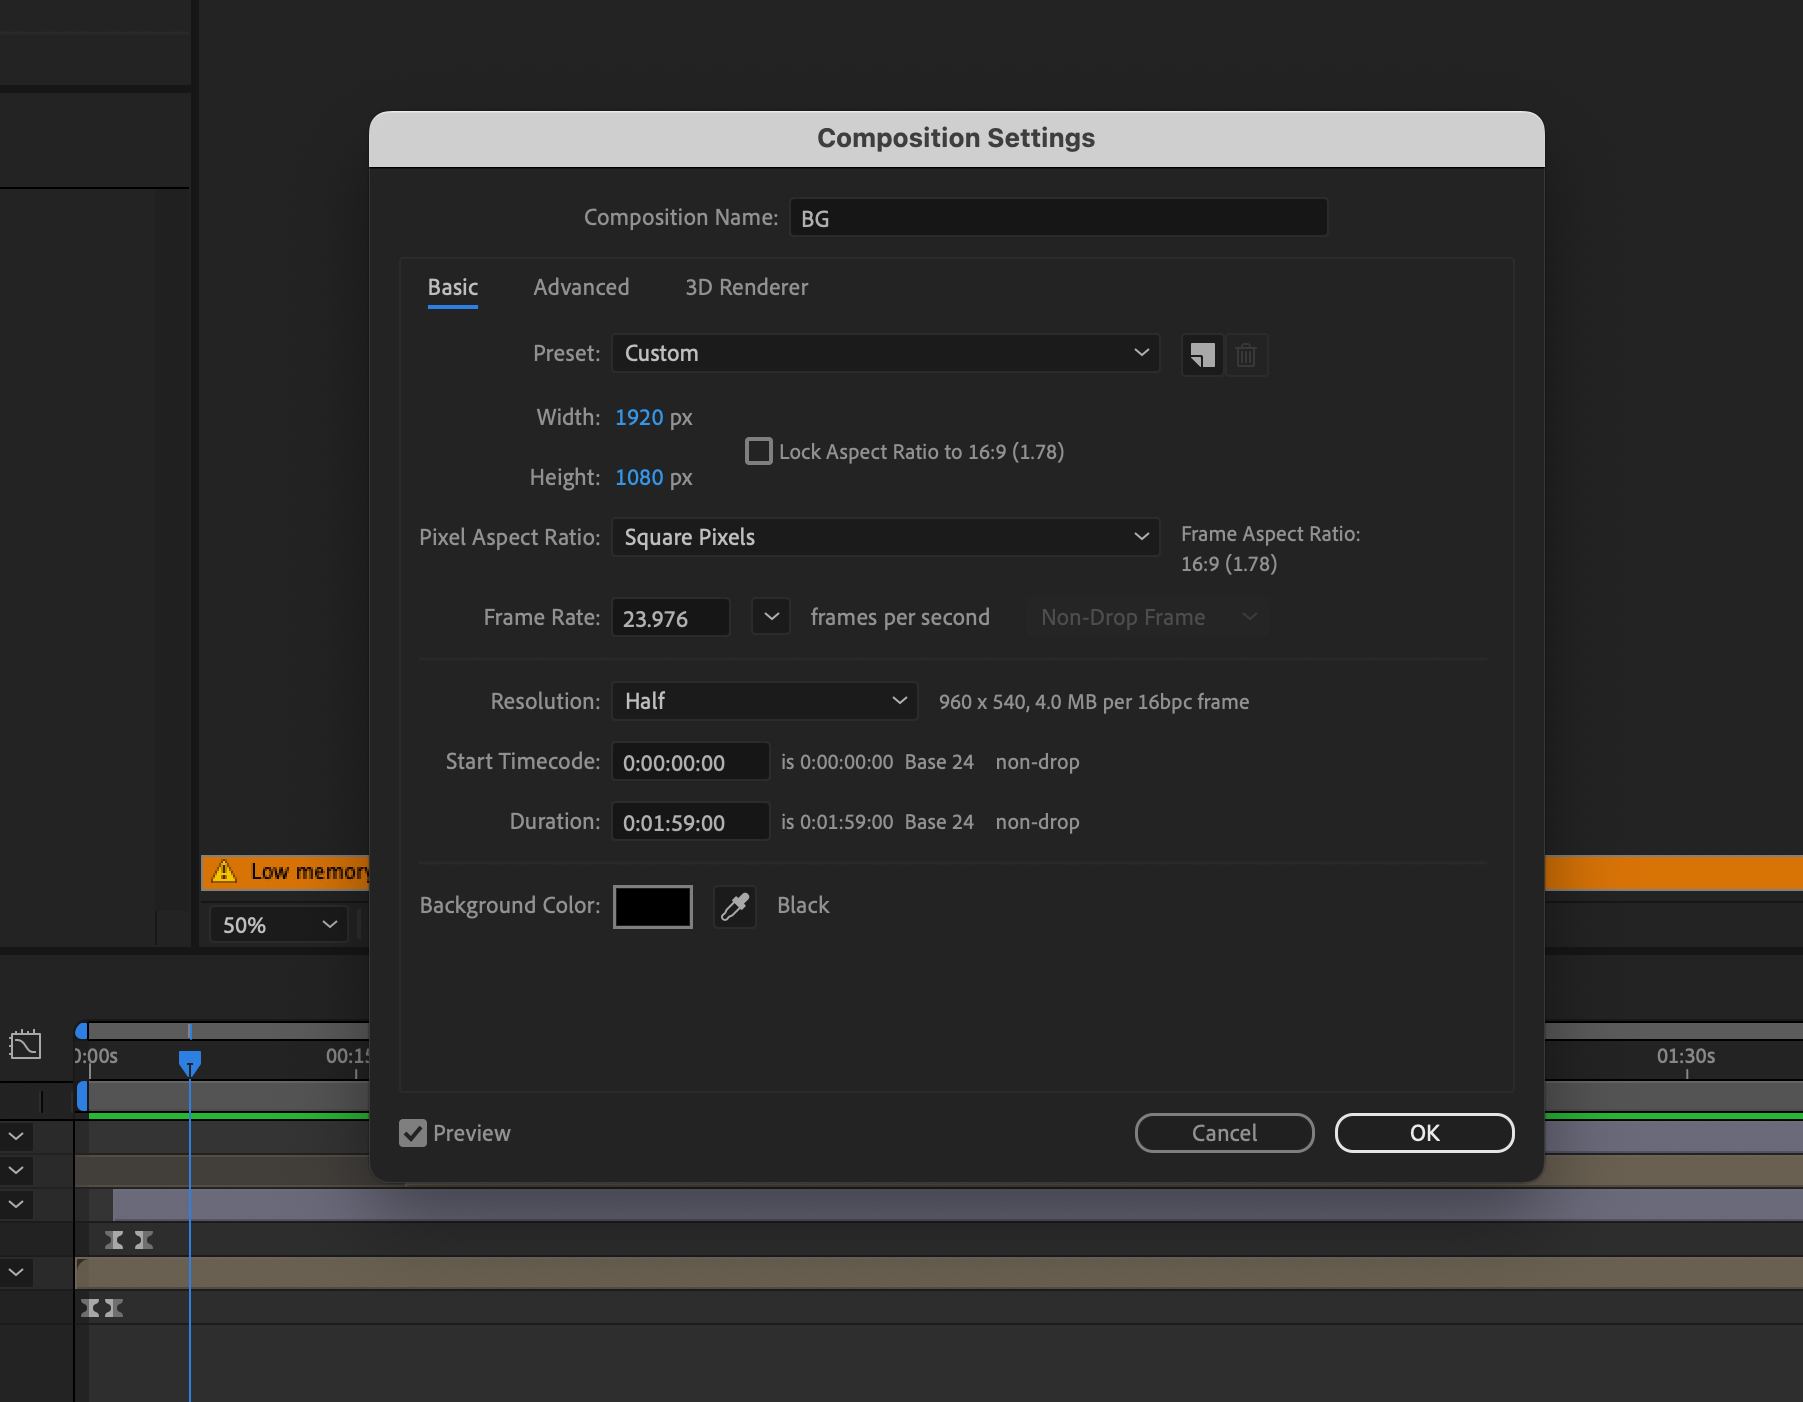Click the Save Preset icon beside the Preset dropdown
Image resolution: width=1803 pixels, height=1402 pixels.
point(1202,355)
